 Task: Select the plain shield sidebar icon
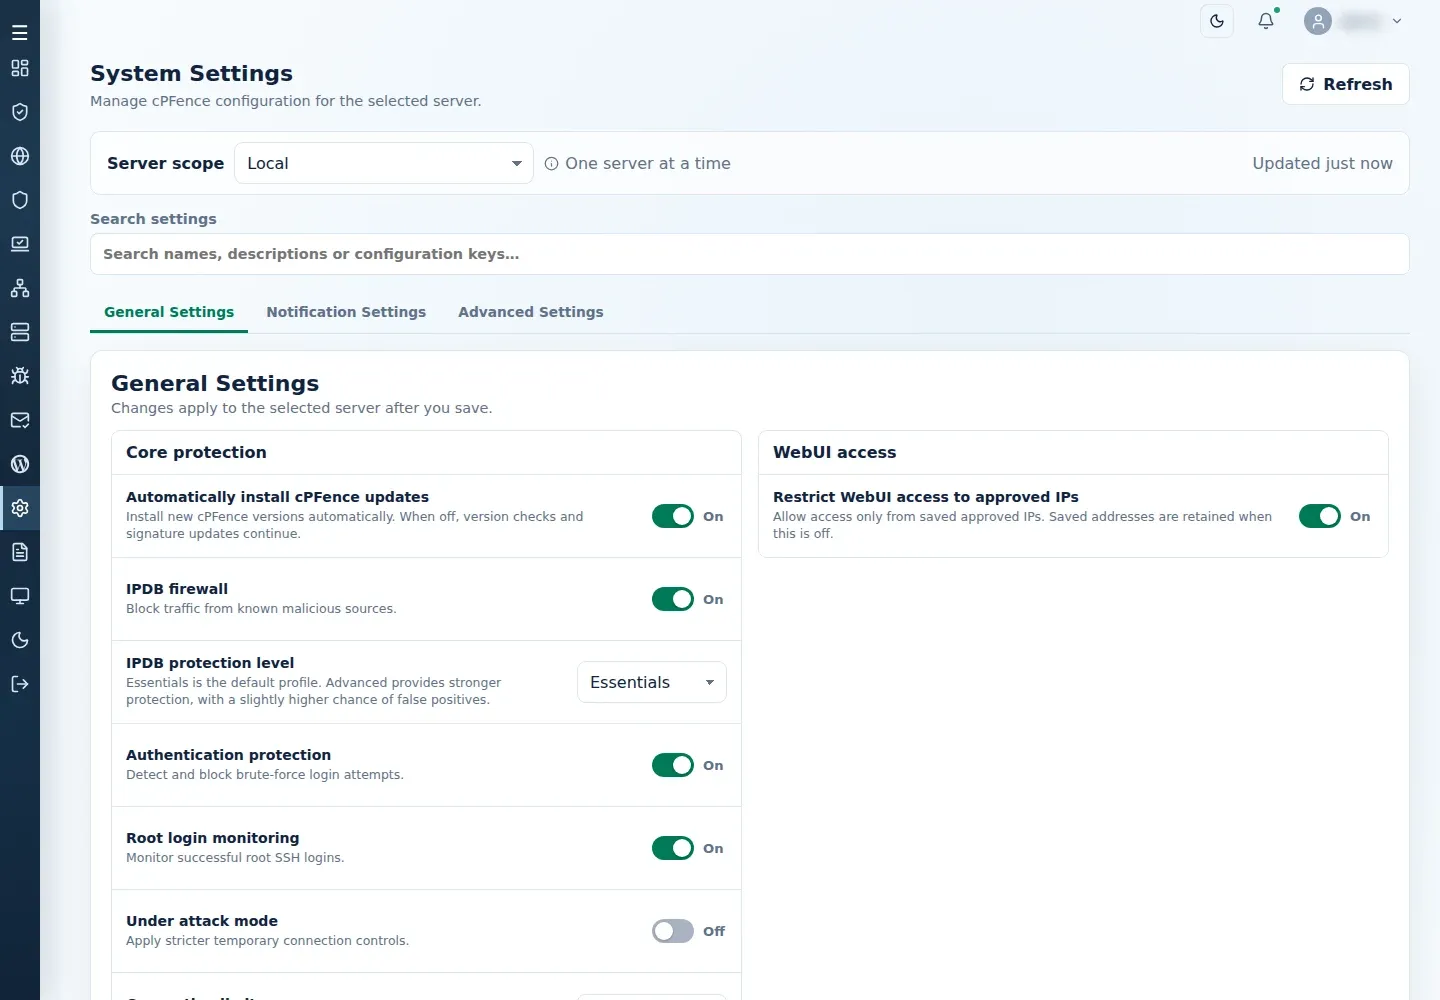pyautogui.click(x=20, y=200)
